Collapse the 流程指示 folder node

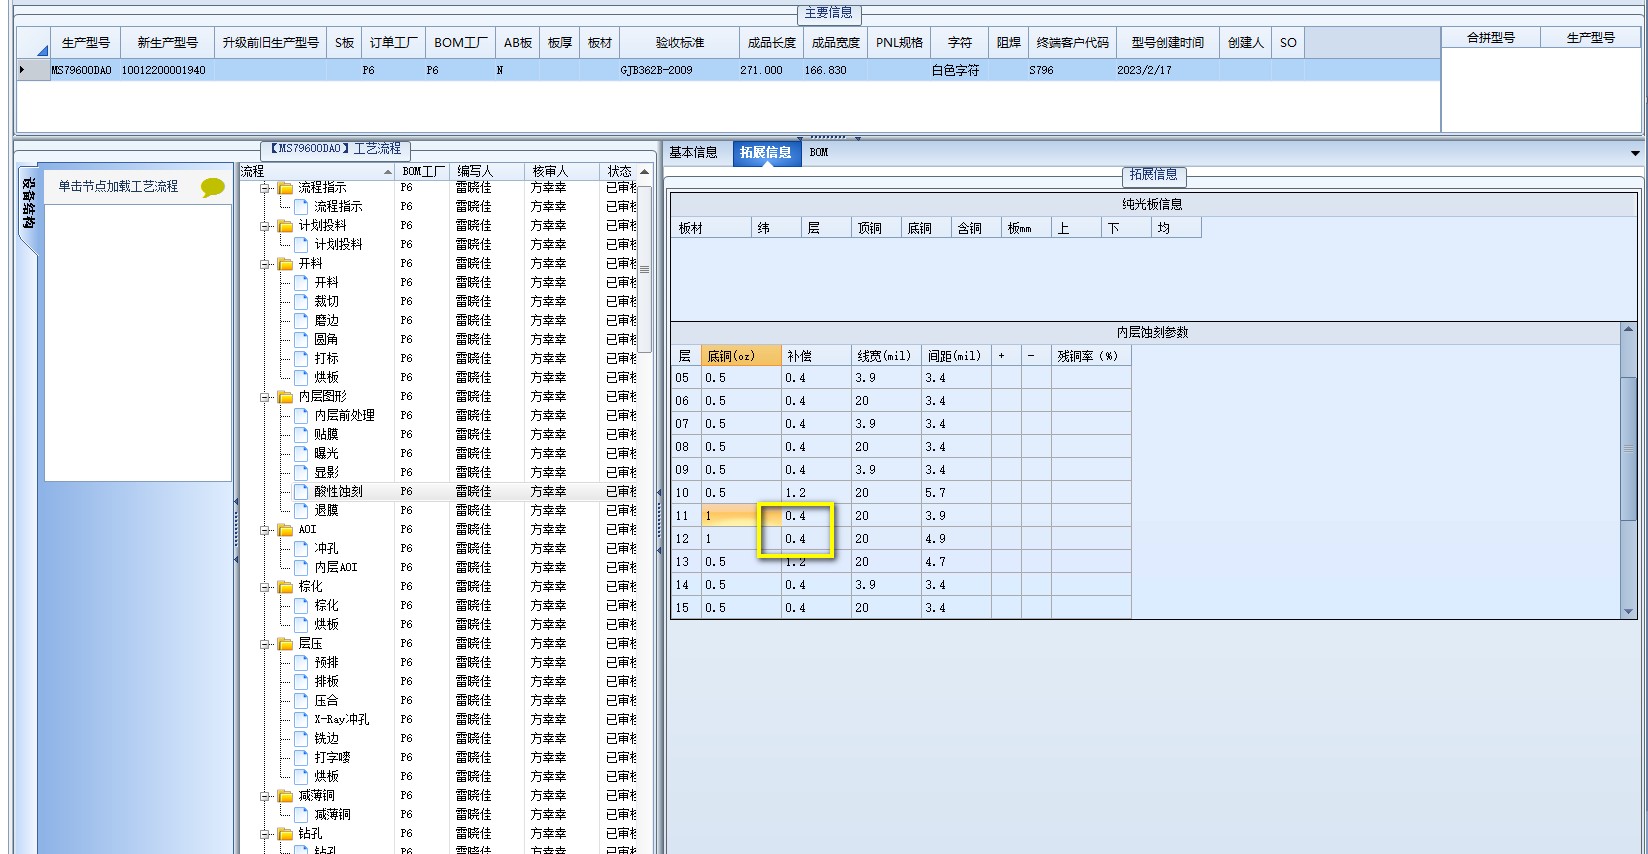[266, 188]
